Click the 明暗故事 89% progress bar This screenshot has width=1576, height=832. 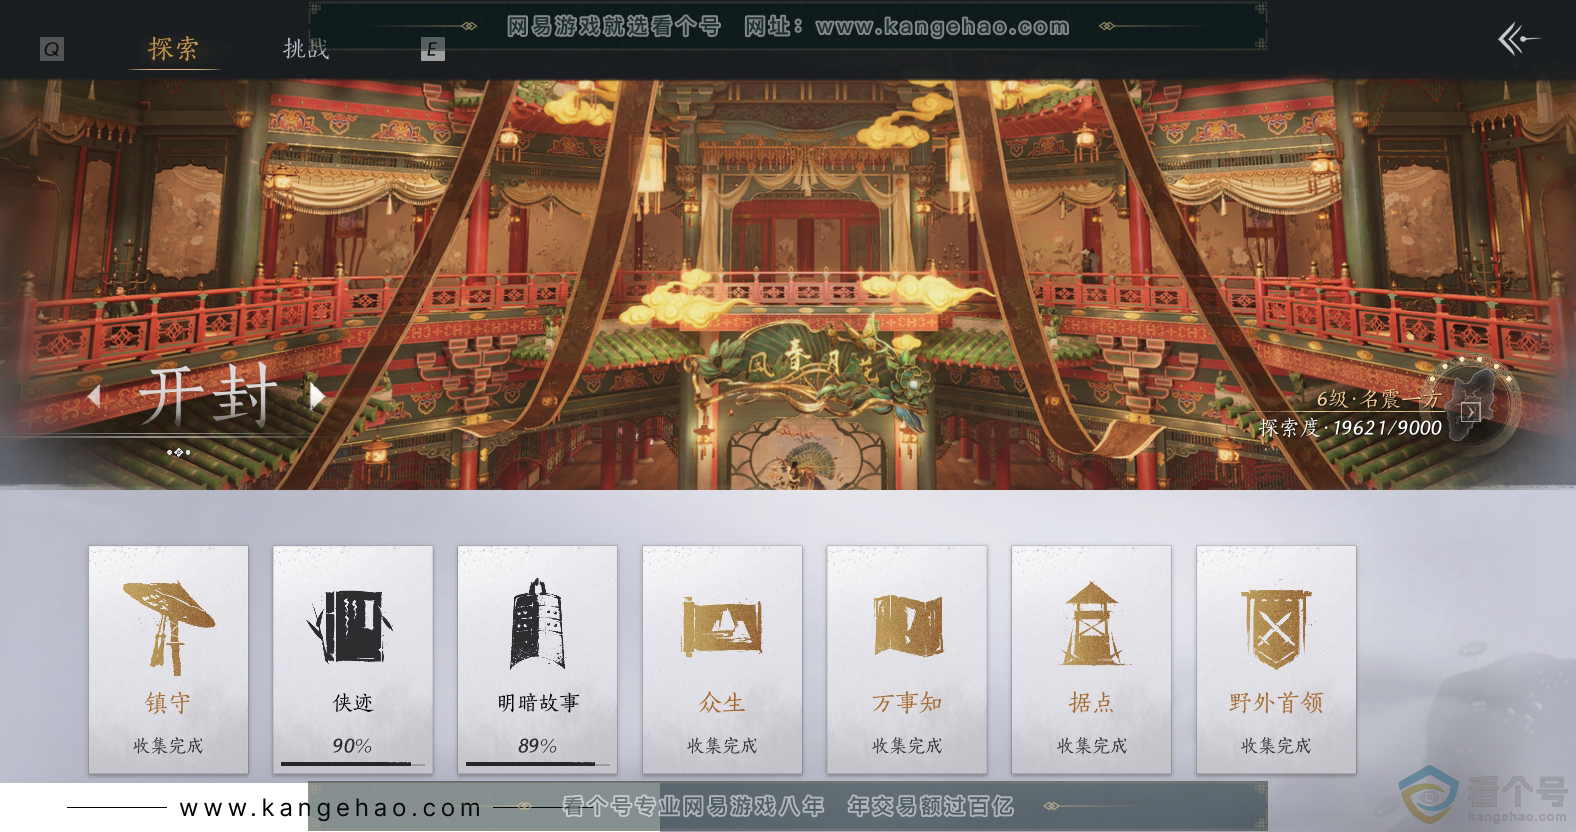pyautogui.click(x=537, y=764)
